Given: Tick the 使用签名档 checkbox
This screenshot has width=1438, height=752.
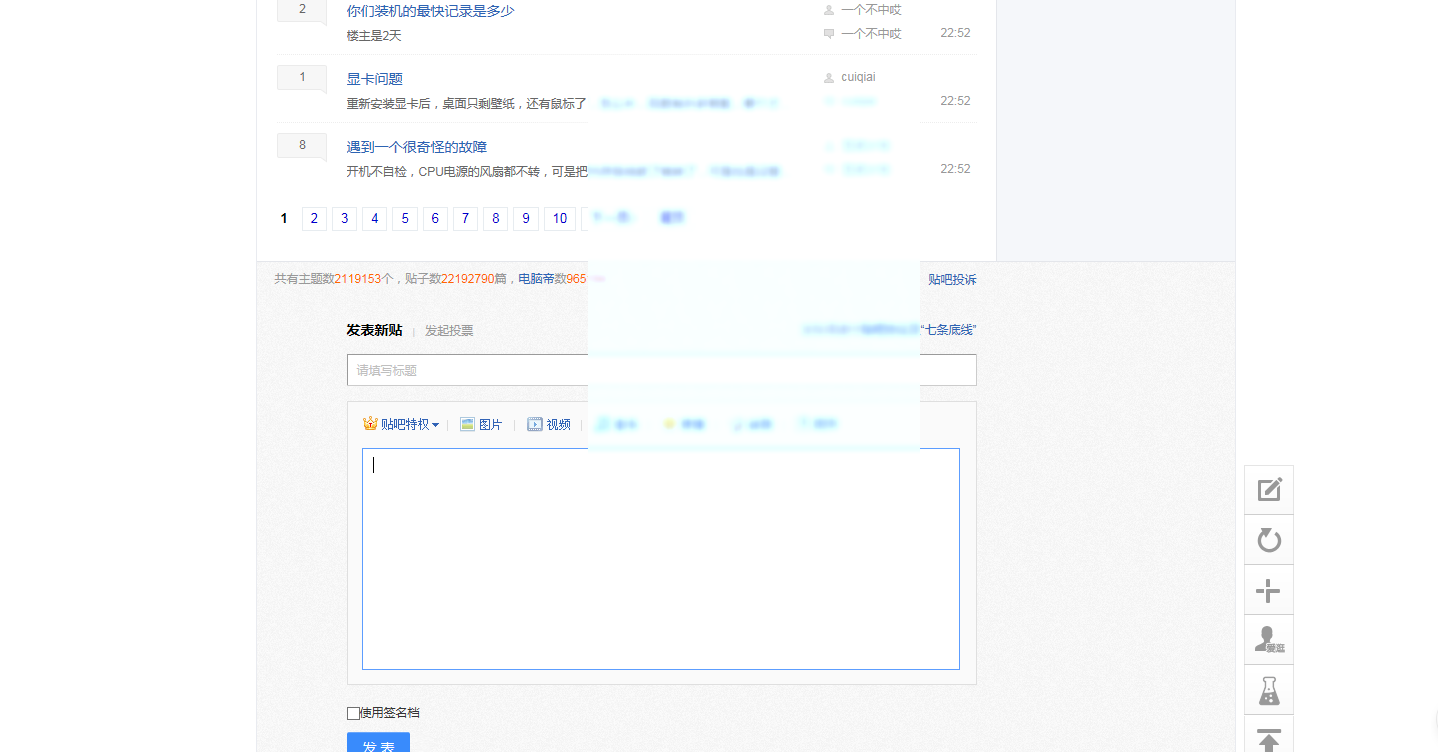Looking at the screenshot, I should 353,713.
